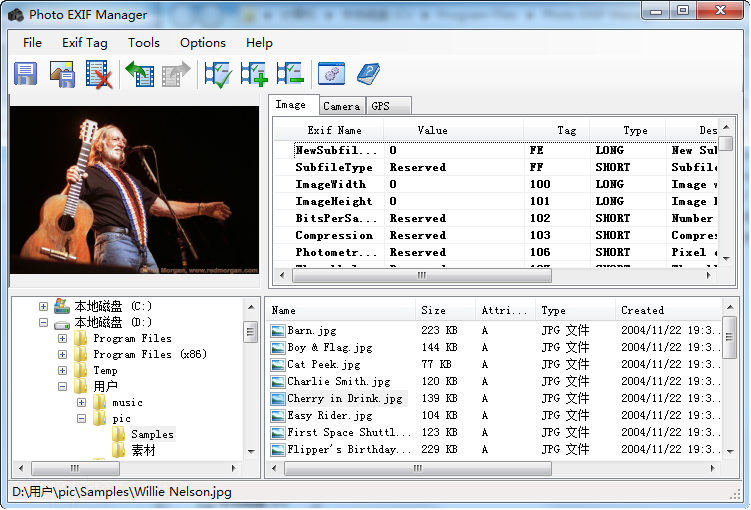Sort files by Size column header
This screenshot has height=510, width=751.
point(433,311)
